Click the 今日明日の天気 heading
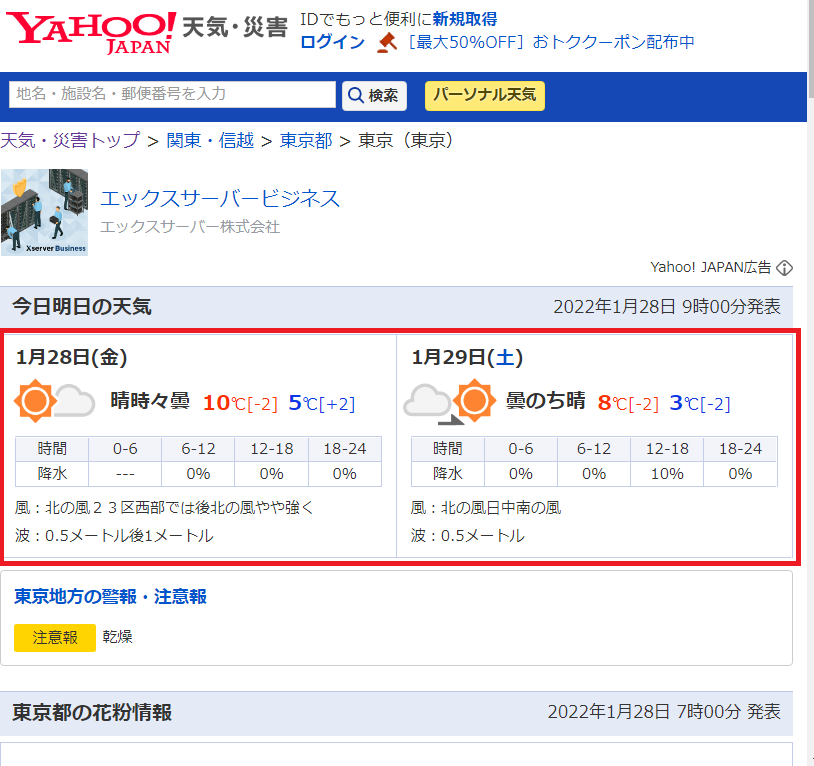 82,307
